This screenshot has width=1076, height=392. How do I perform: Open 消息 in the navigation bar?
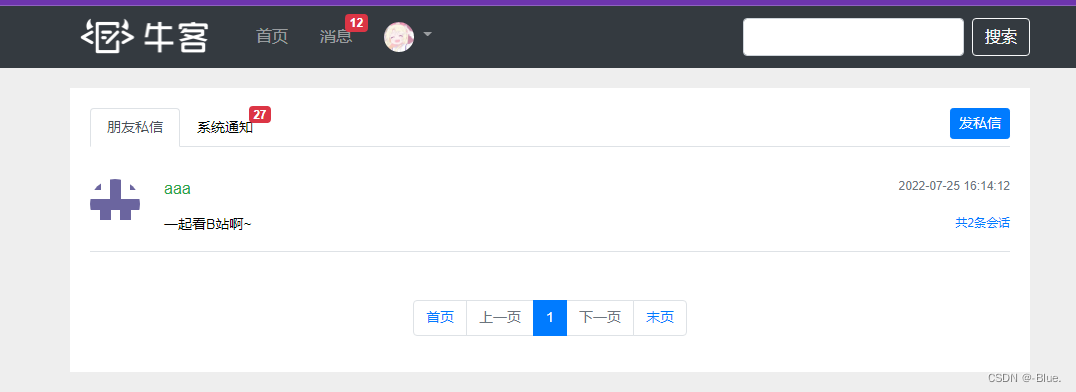[336, 36]
